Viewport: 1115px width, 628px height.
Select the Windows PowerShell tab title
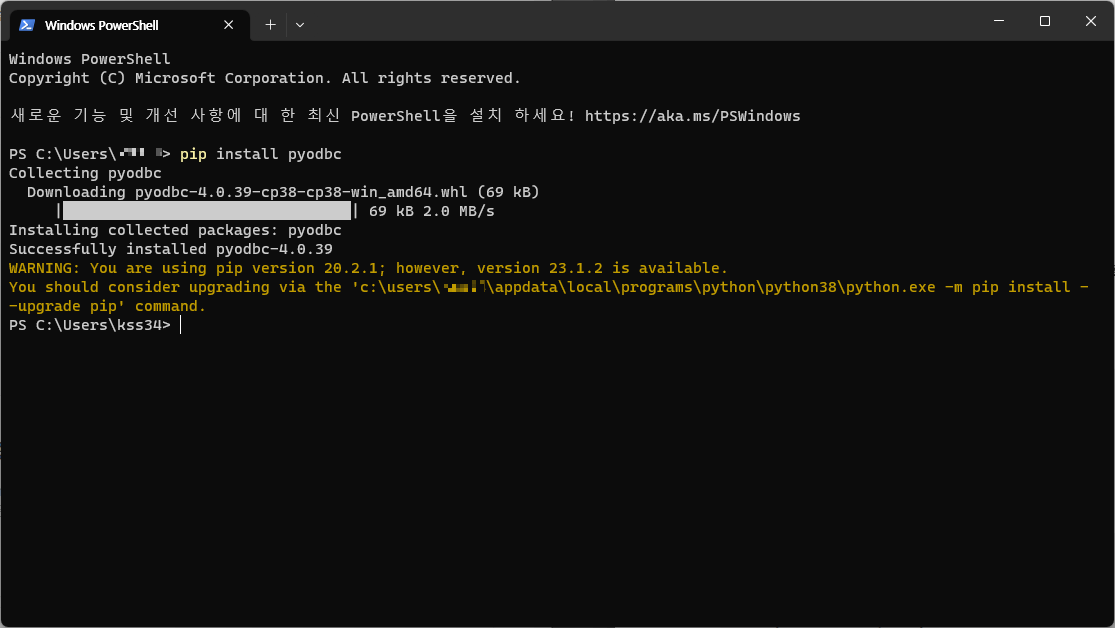(x=101, y=26)
